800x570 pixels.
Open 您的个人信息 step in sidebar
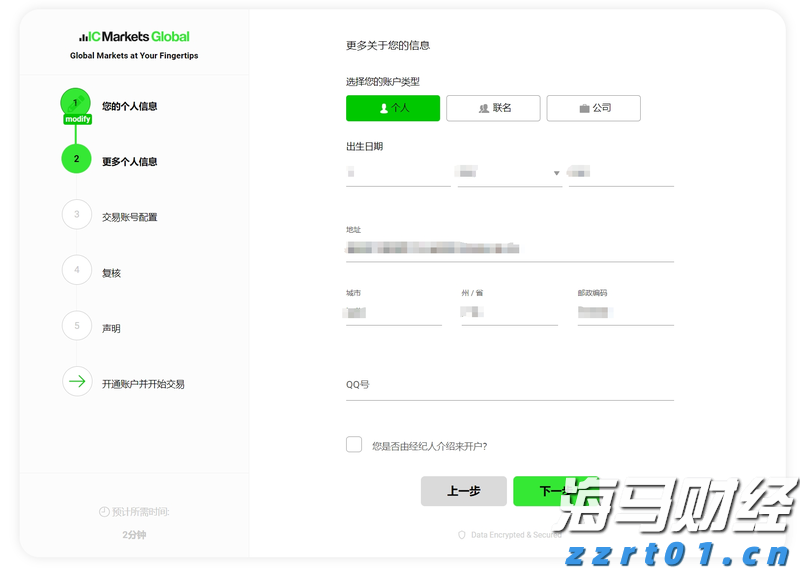pyautogui.click(x=129, y=106)
